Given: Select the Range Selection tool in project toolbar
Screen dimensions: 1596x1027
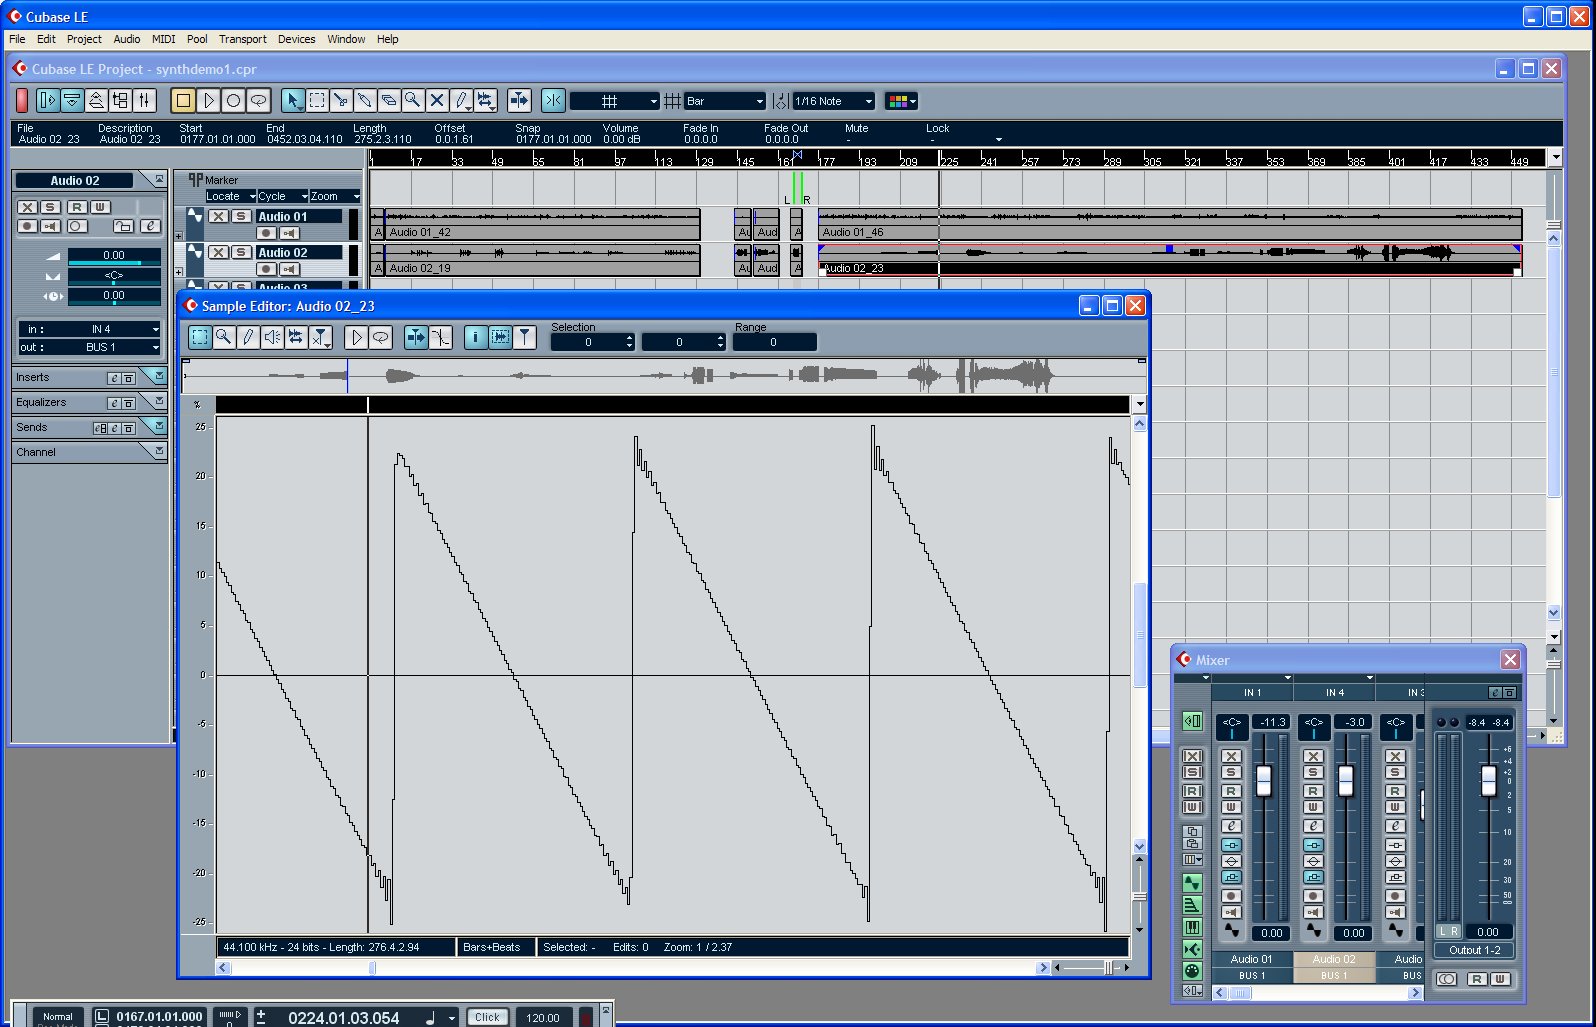Looking at the screenshot, I should click(x=317, y=101).
